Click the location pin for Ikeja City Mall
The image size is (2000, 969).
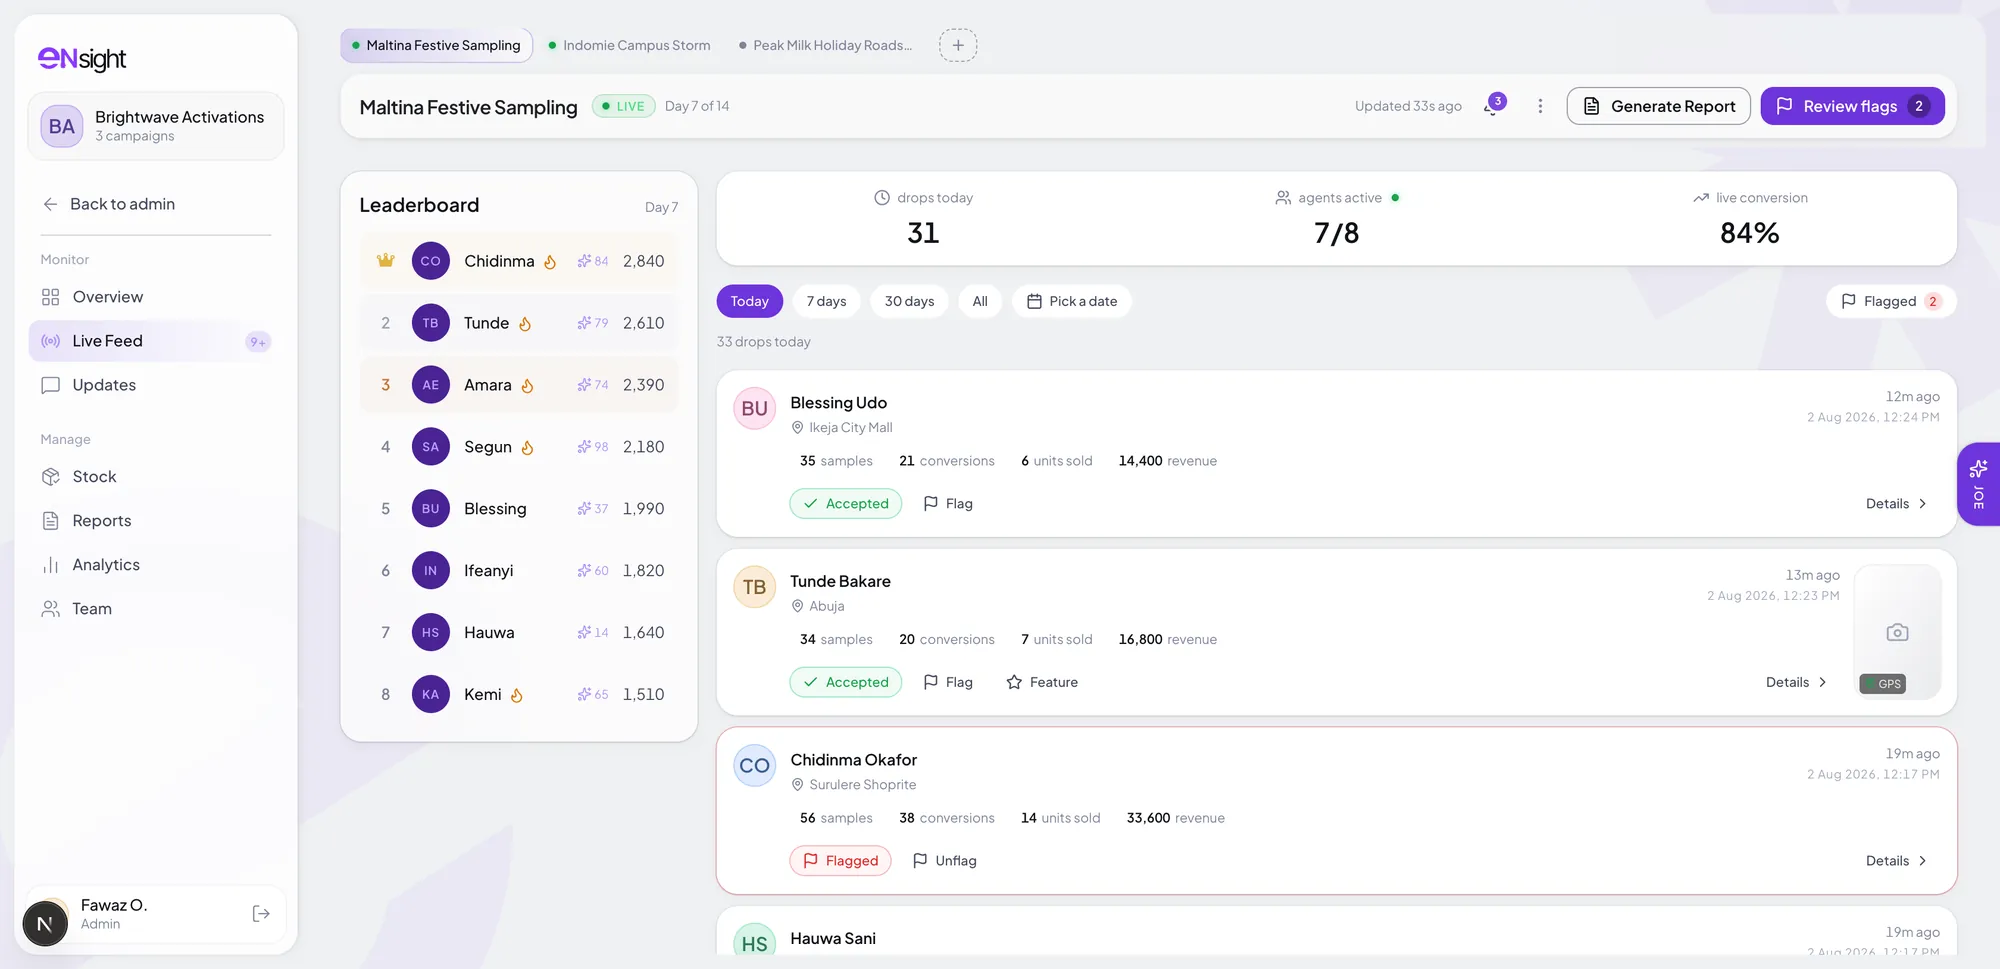pos(798,428)
